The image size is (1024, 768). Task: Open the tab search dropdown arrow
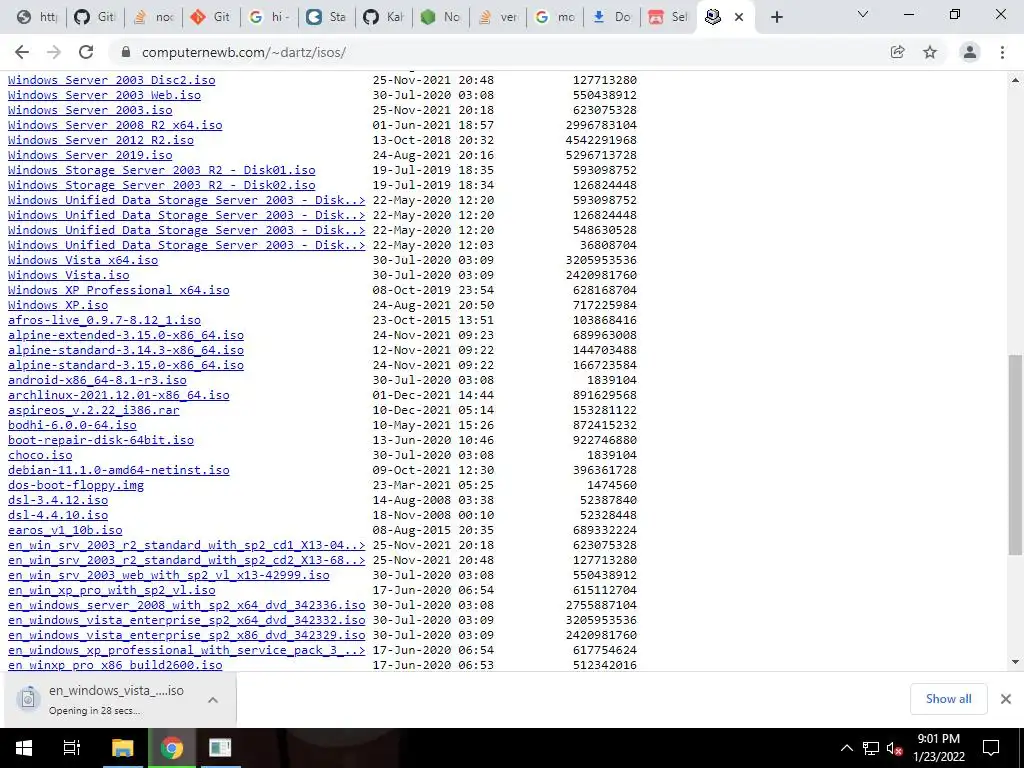click(863, 14)
